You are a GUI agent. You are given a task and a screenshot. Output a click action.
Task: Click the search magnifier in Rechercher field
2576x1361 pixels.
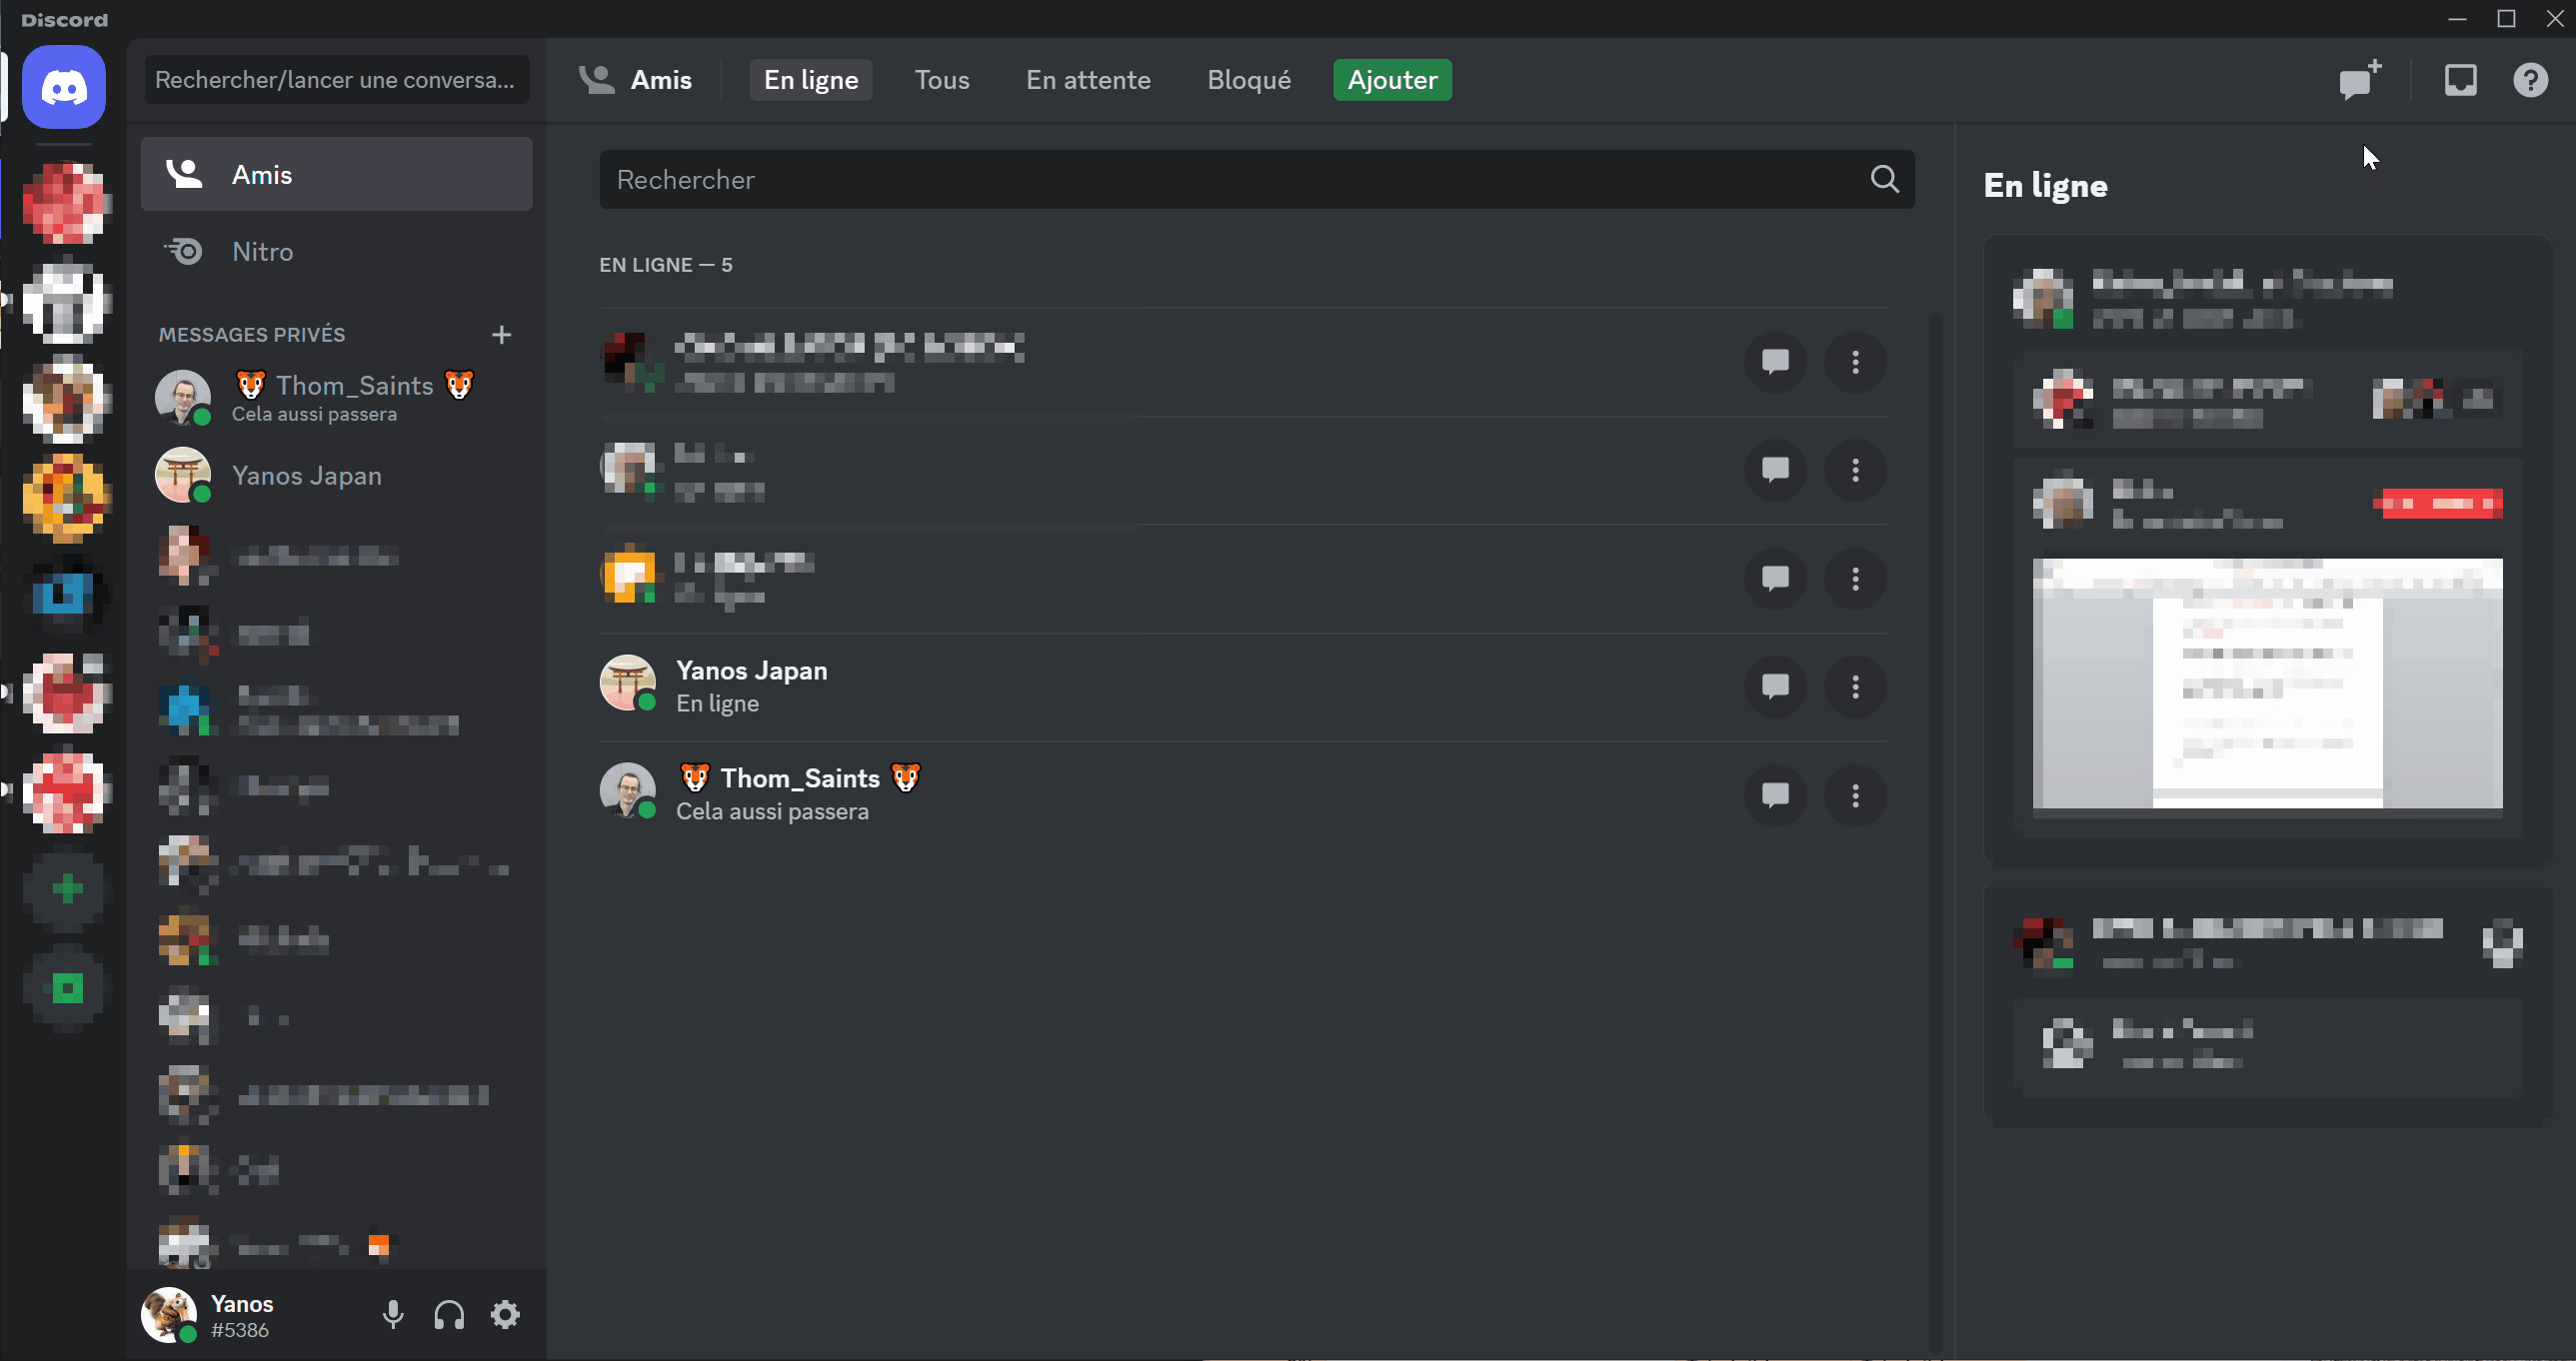coord(1884,179)
